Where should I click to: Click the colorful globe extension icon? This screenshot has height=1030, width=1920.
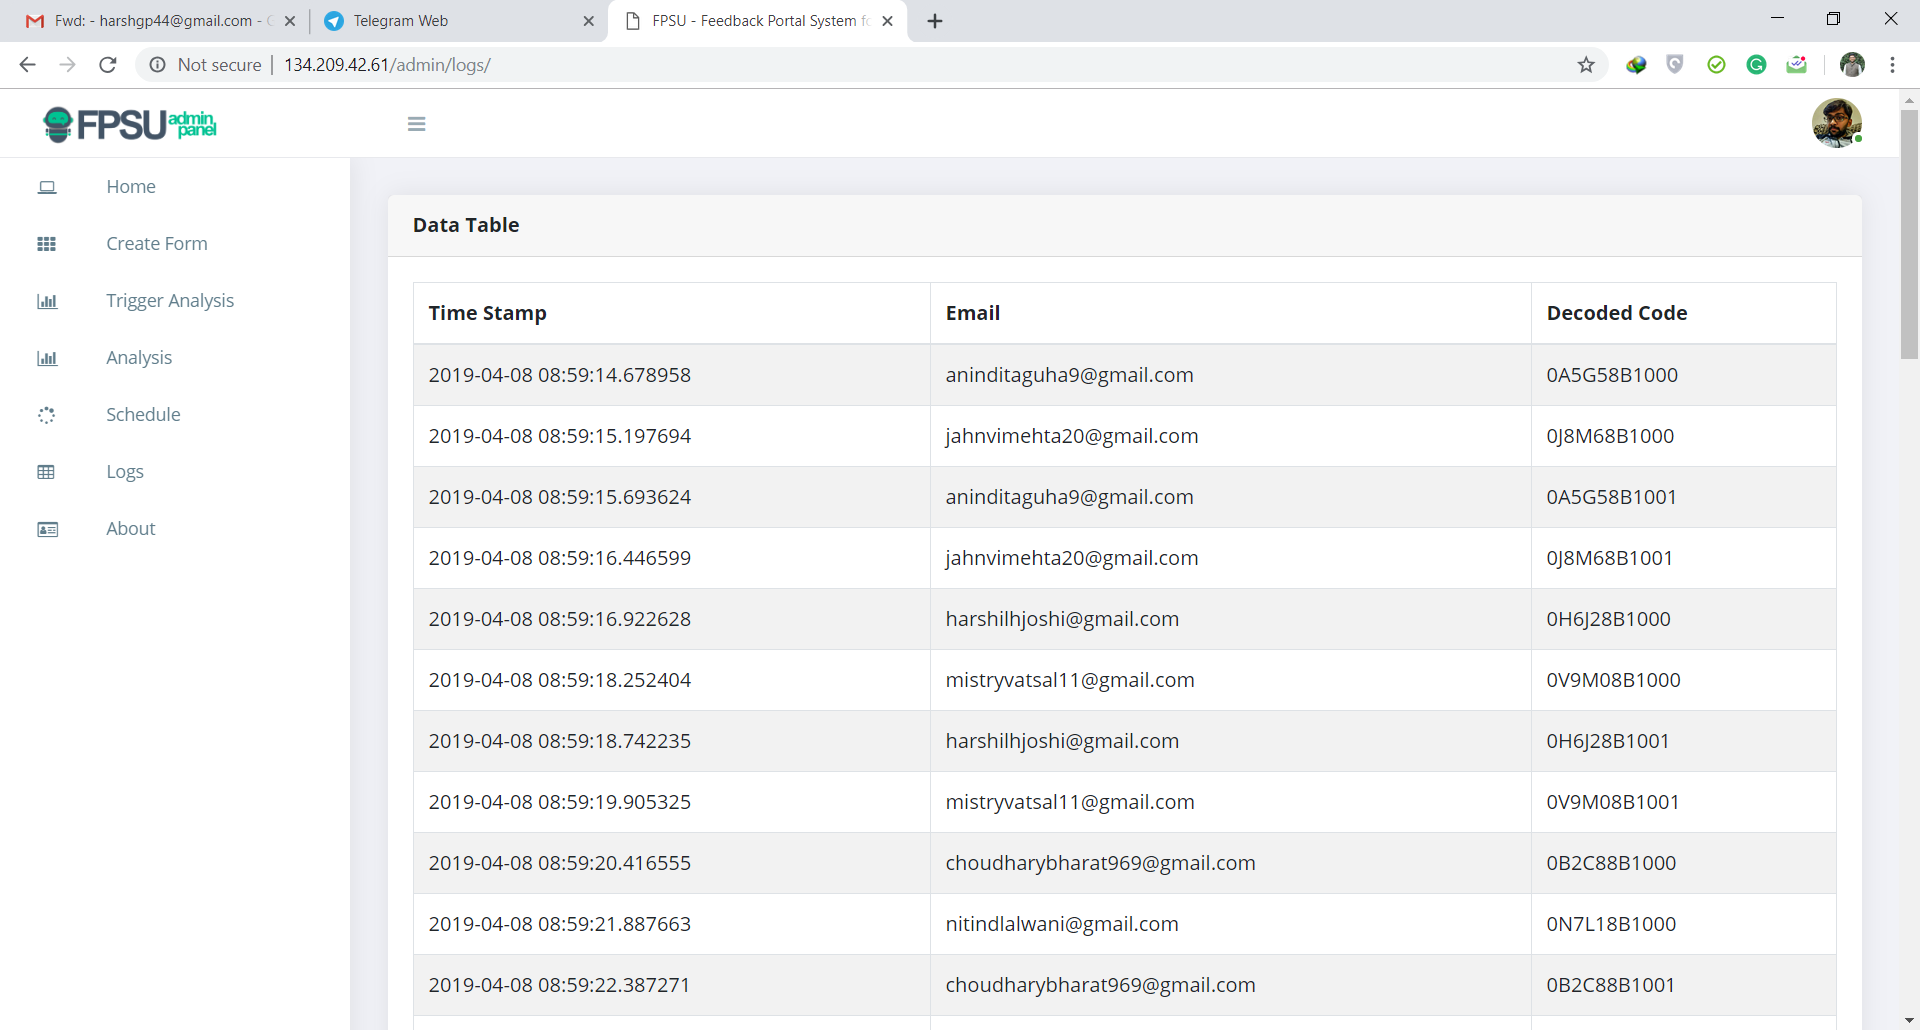point(1636,65)
